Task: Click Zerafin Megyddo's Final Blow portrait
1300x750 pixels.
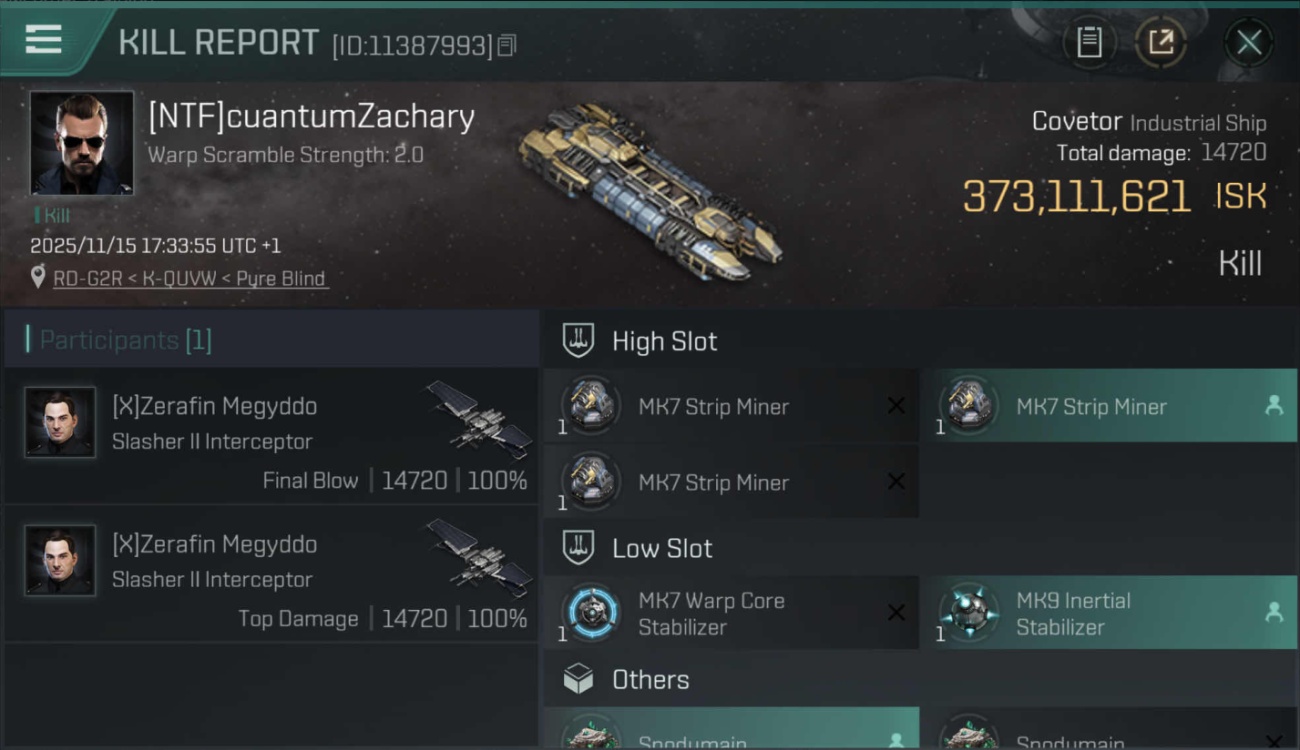Action: pos(60,423)
